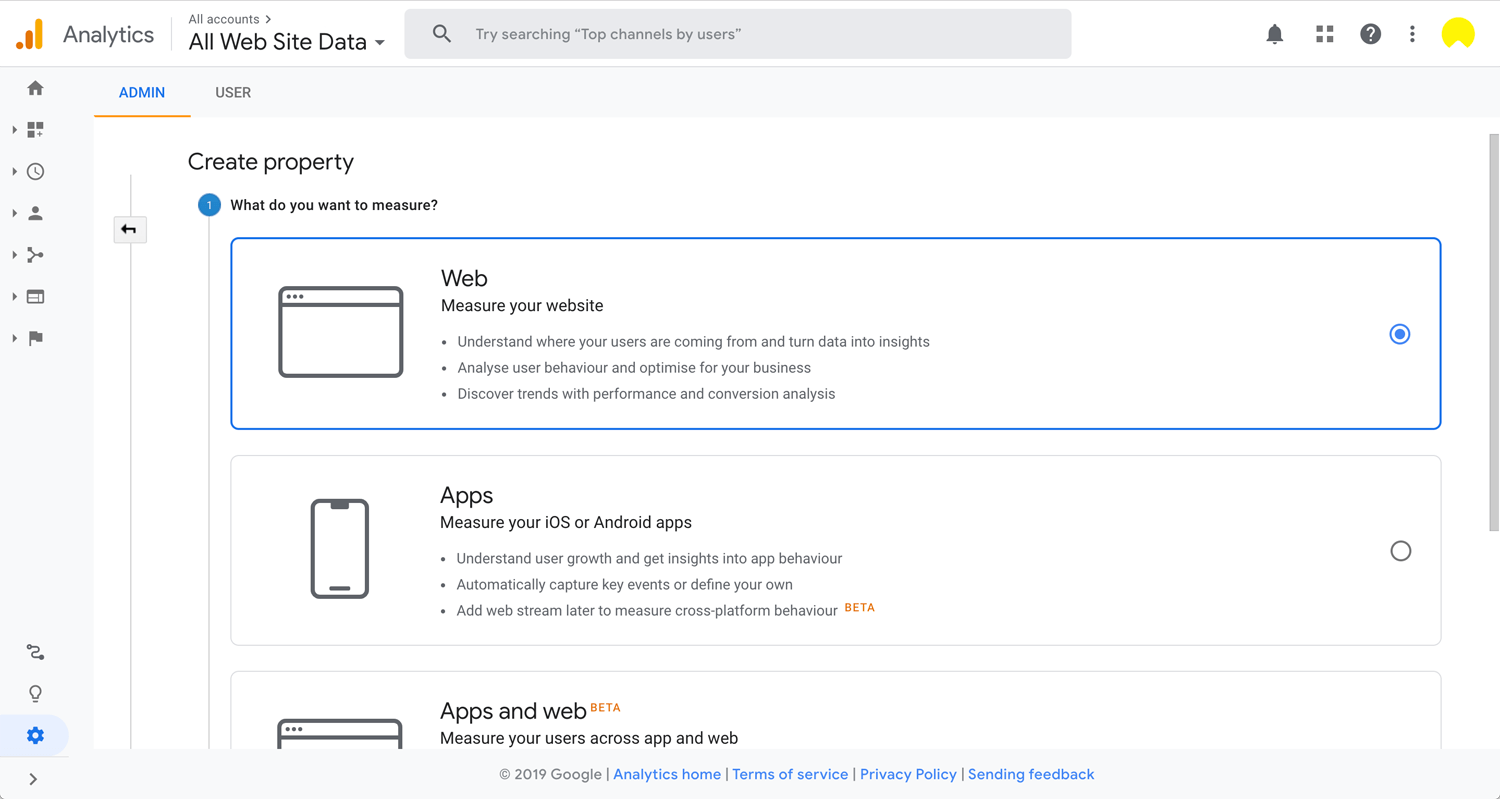Open the Home icon in the sidebar
Image resolution: width=1500 pixels, height=799 pixels.
tap(36, 88)
